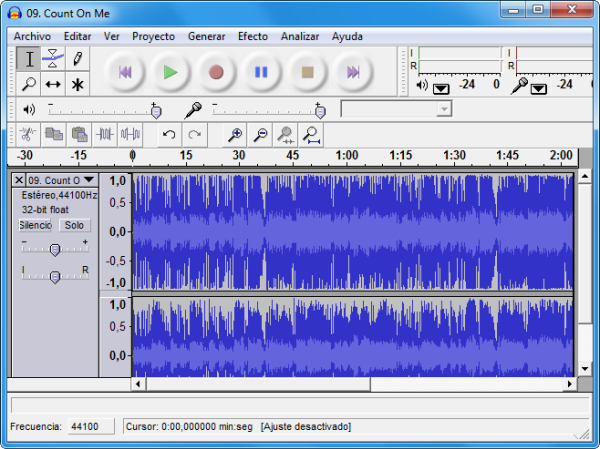The width and height of the screenshot is (600, 449).
Task: Start playback with Play button
Action: (x=170, y=72)
